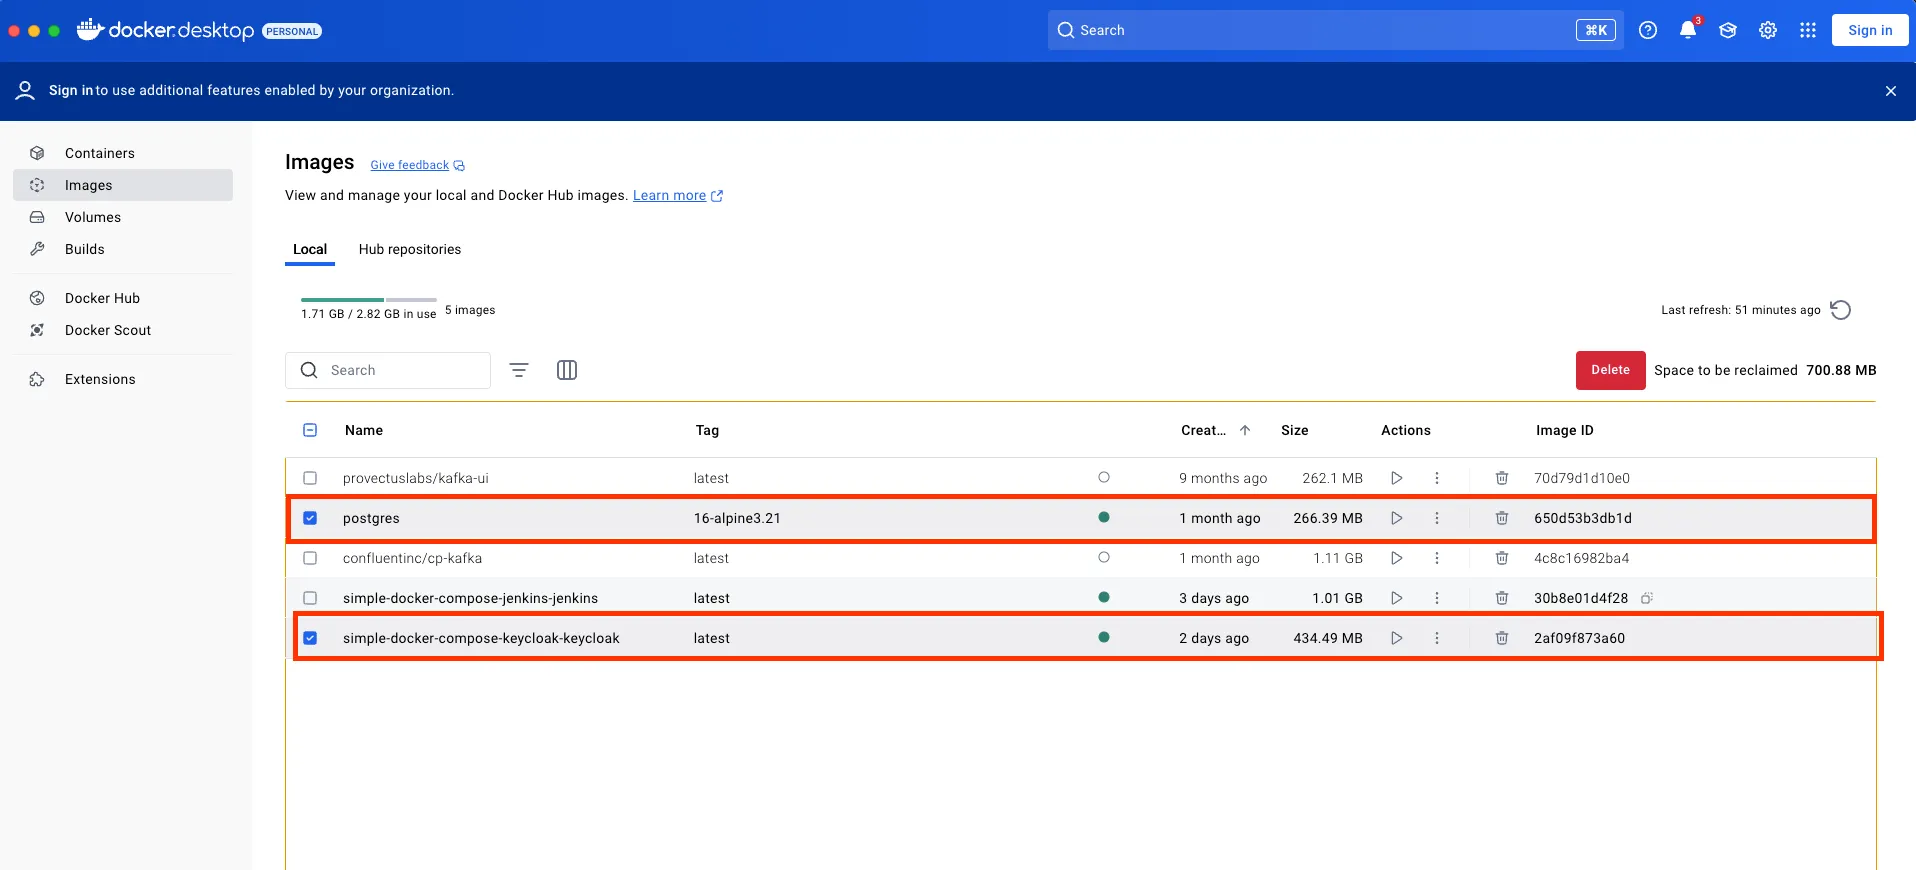Uncheck the simple-docker-compose-keycloak-keycloak row checkbox
The width and height of the screenshot is (1916, 870).
click(x=310, y=638)
